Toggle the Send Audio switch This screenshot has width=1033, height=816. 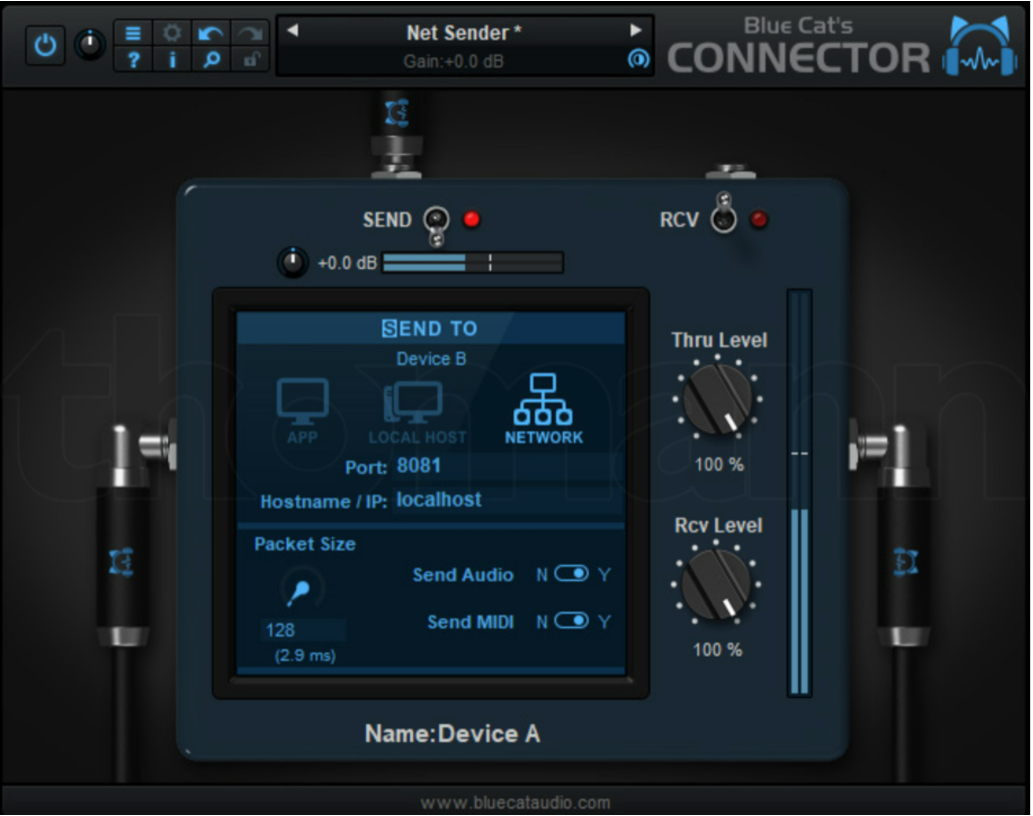point(571,574)
